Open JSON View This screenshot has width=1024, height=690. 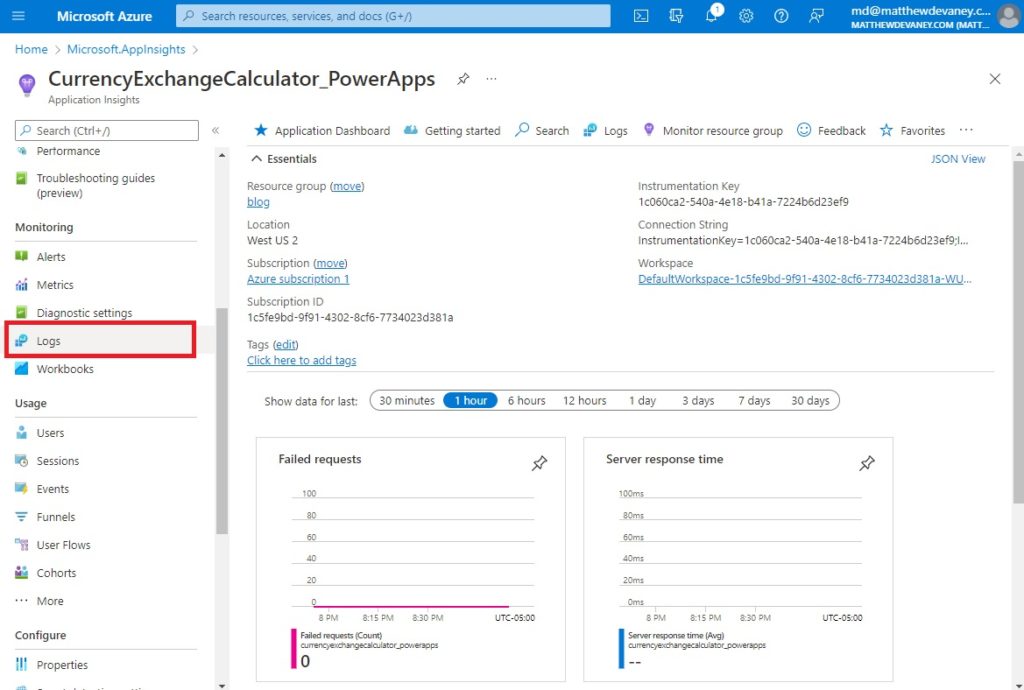(x=958, y=159)
